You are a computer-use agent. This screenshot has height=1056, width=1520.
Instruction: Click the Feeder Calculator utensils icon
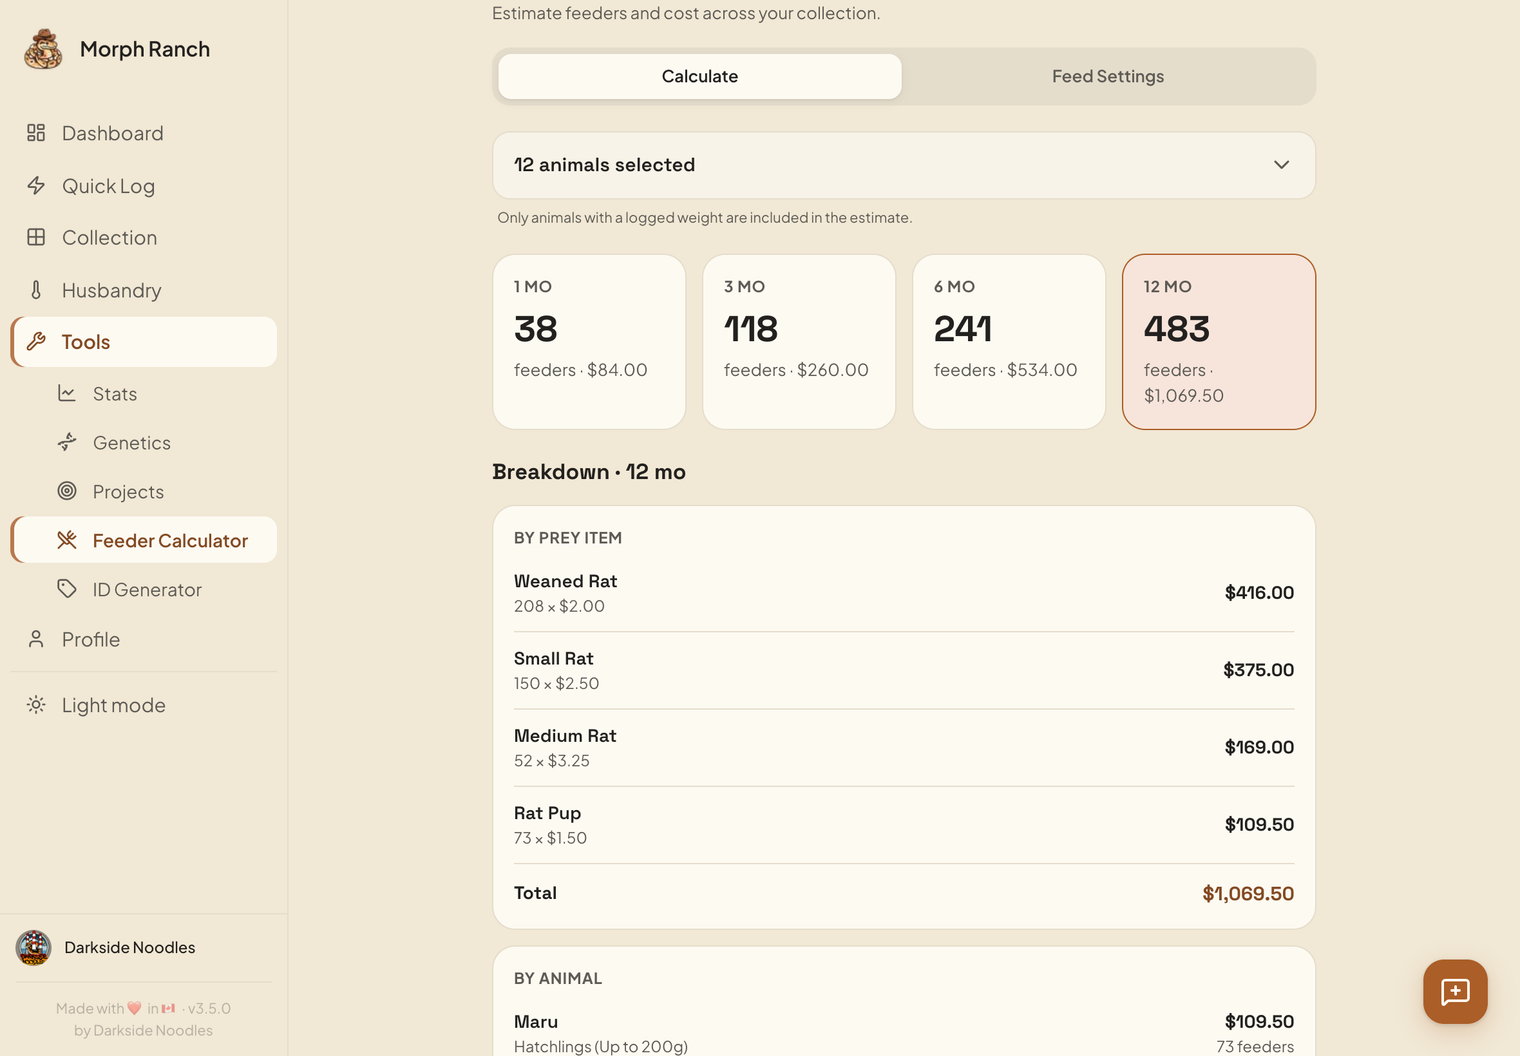[67, 540]
